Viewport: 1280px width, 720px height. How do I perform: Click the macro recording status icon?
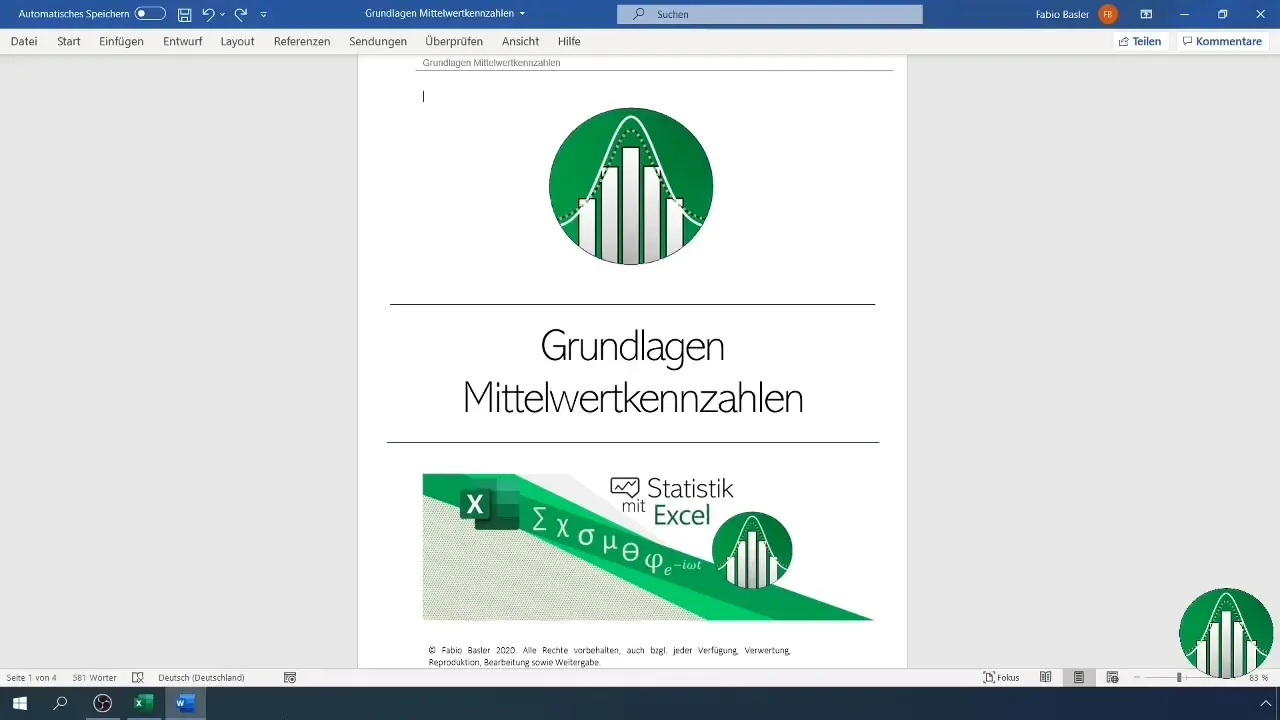(x=290, y=677)
